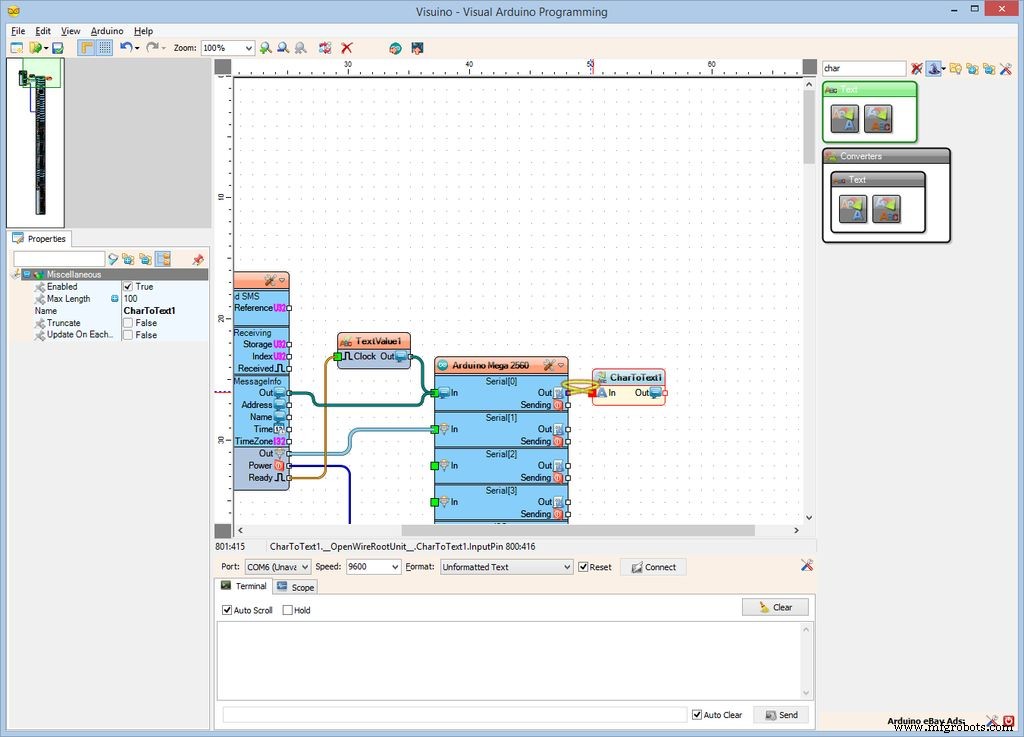
Task: Click the red X delete icon in toolbar
Action: pyautogui.click(x=347, y=48)
